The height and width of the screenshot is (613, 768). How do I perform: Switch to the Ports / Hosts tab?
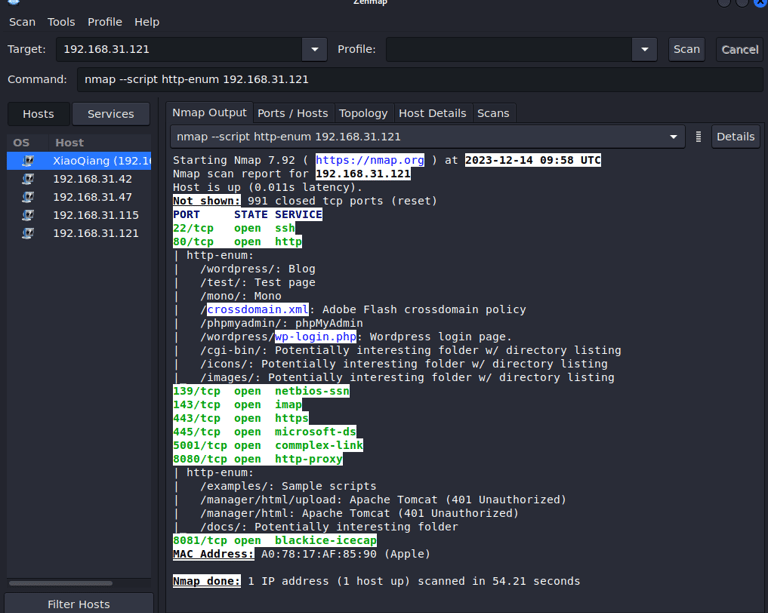(293, 113)
